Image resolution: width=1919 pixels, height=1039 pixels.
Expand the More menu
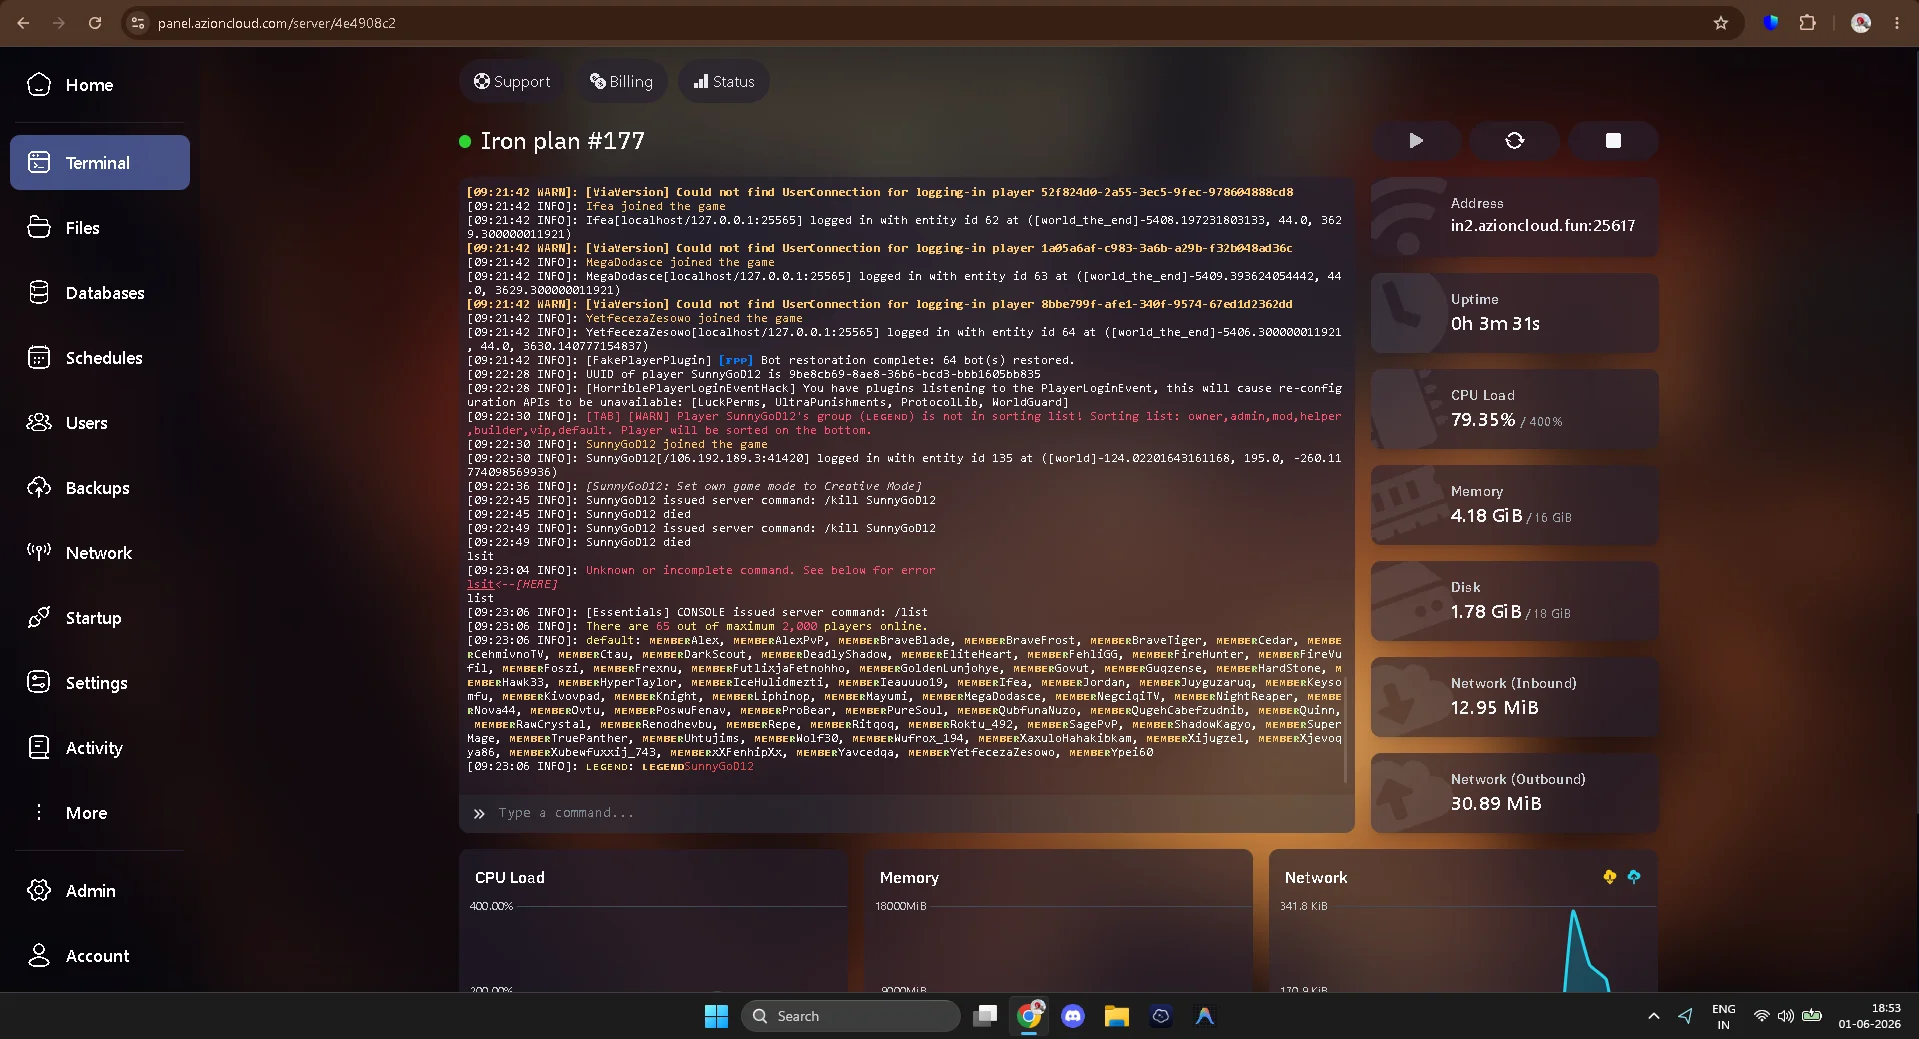click(99, 813)
